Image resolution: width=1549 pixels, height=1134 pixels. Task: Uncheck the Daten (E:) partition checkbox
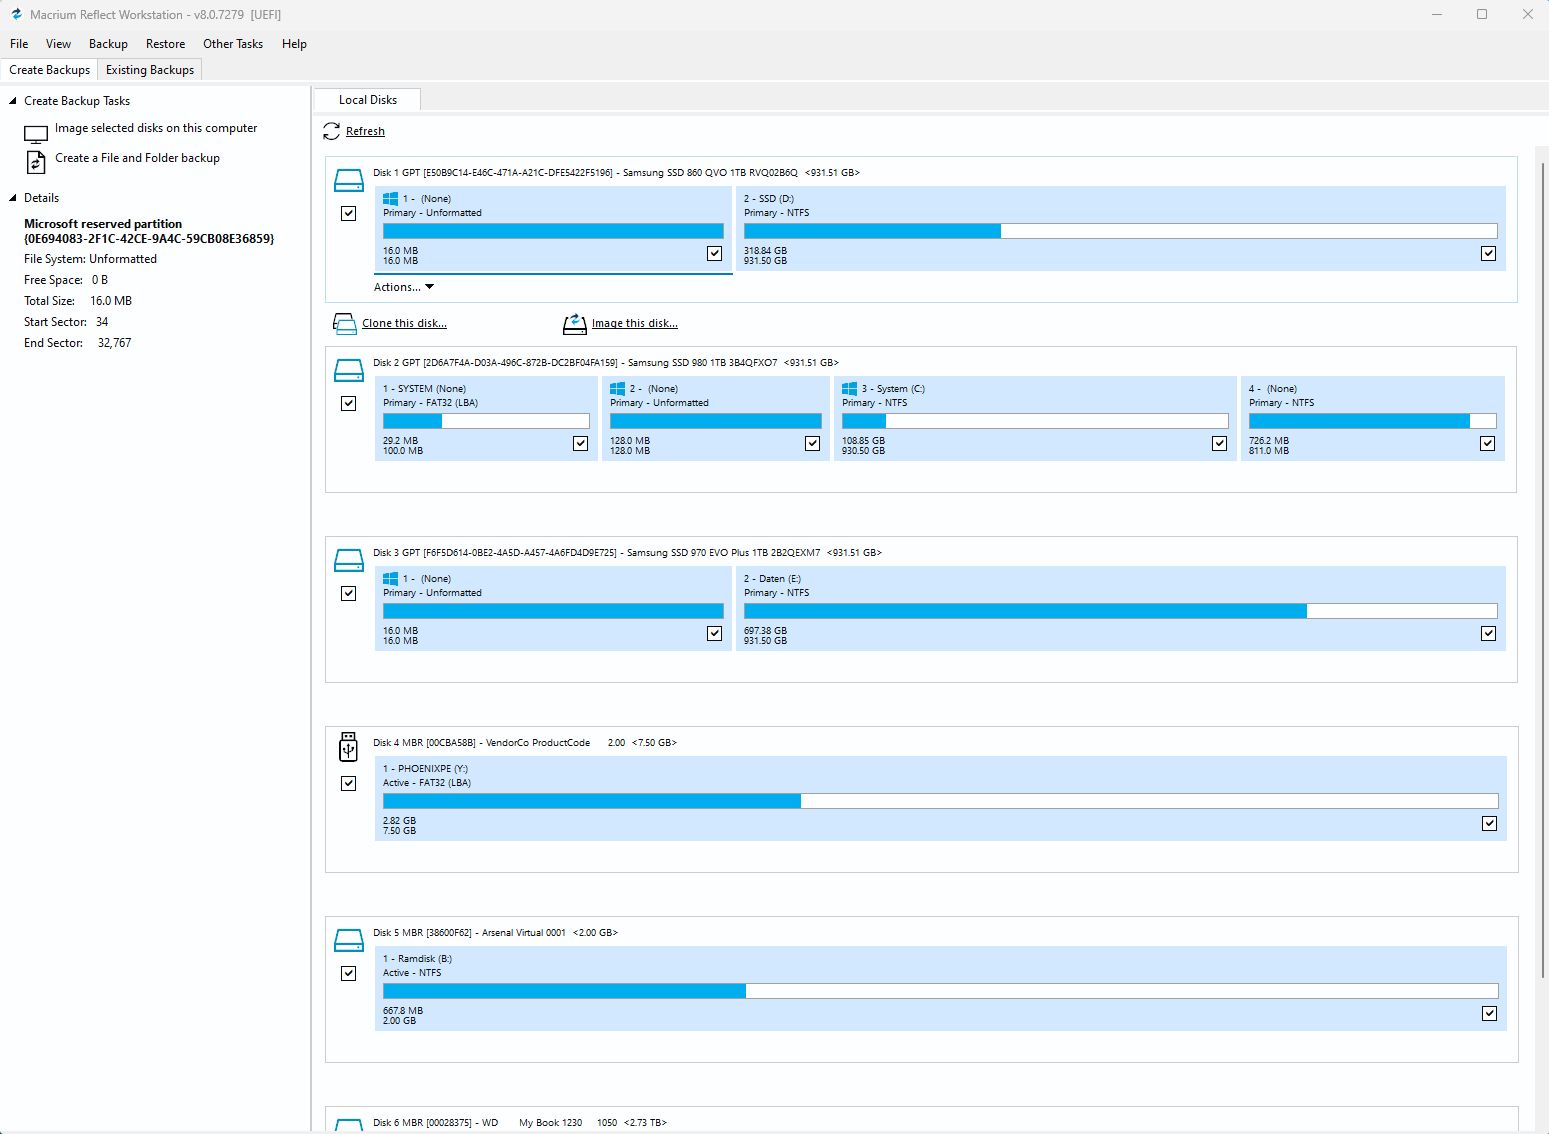tap(1488, 633)
